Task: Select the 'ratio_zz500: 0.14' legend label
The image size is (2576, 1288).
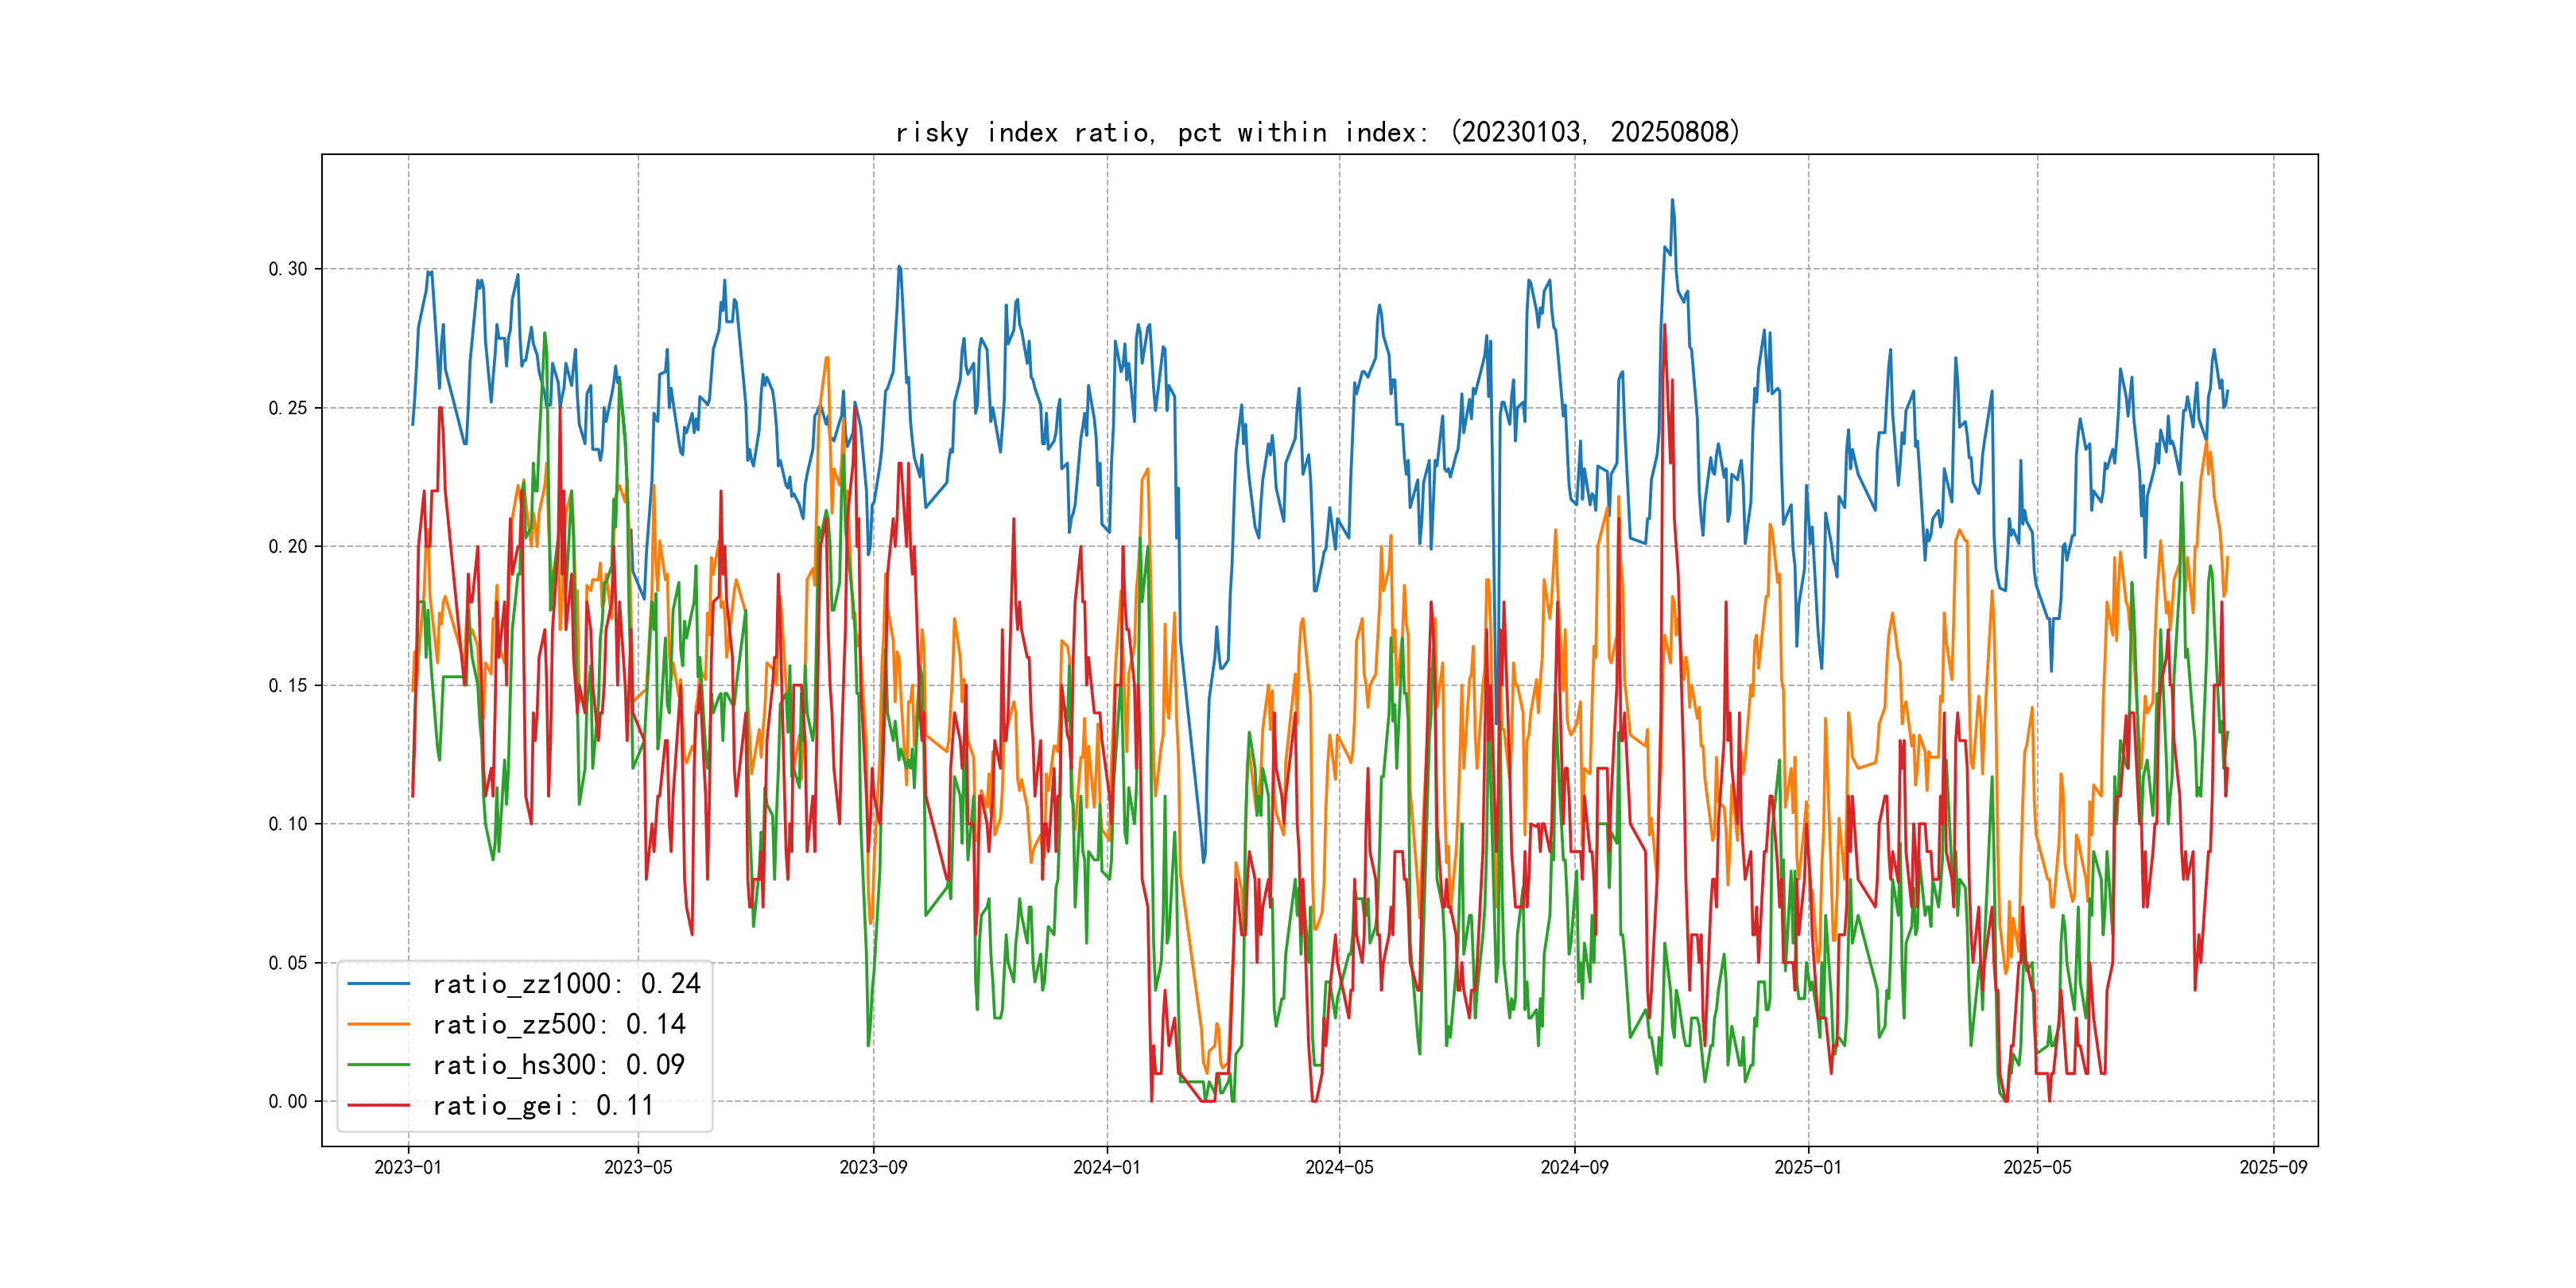Action: click(x=558, y=1024)
